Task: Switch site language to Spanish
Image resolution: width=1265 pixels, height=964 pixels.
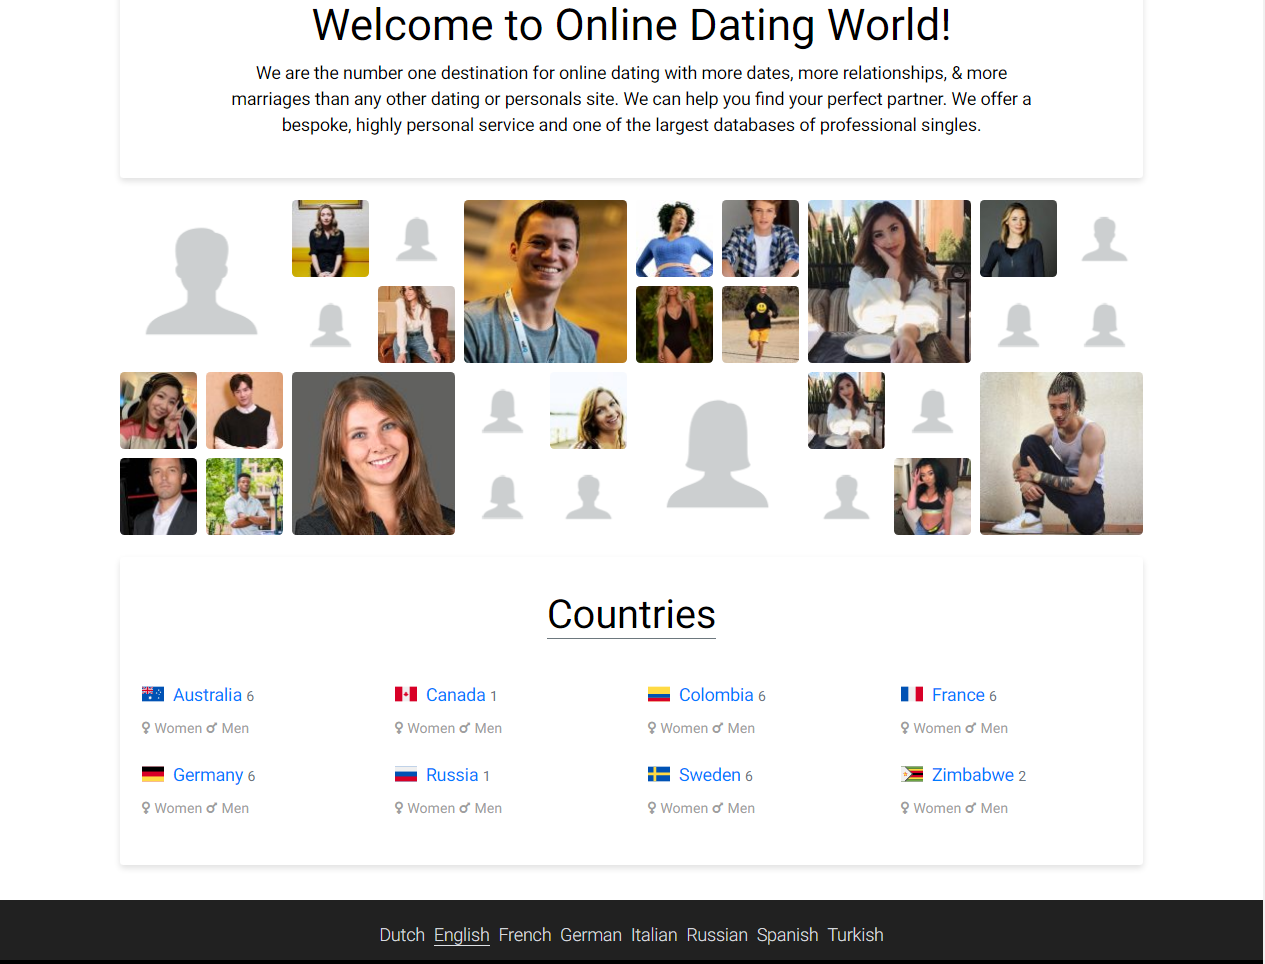Action: coord(787,935)
